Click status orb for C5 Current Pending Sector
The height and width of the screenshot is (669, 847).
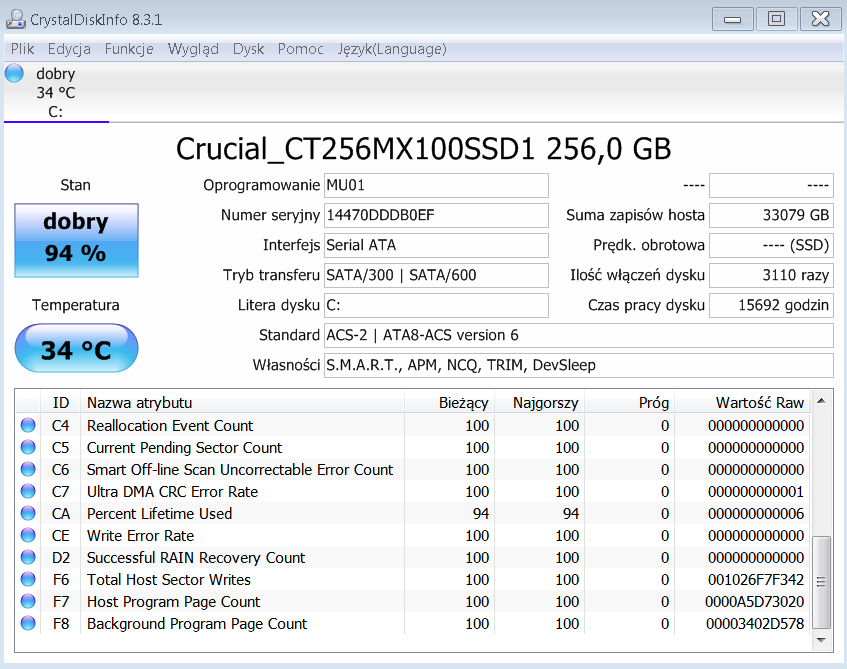28,447
